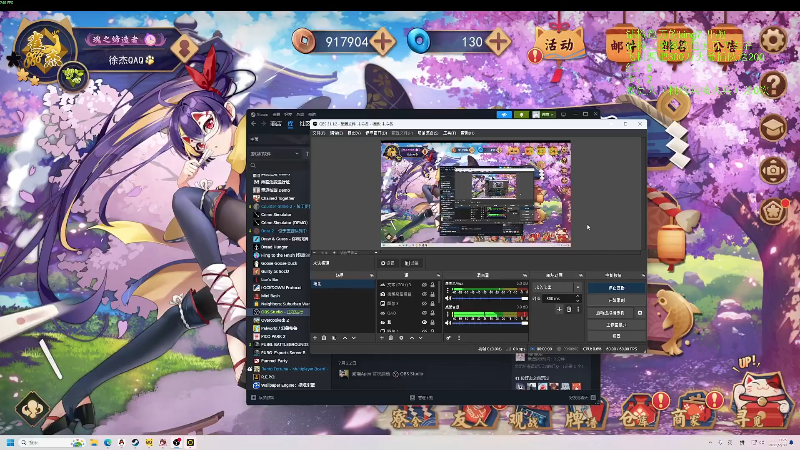Viewport: 800px width, 450px height.
Task: Click start recording button in Controls
Action: [616, 300]
